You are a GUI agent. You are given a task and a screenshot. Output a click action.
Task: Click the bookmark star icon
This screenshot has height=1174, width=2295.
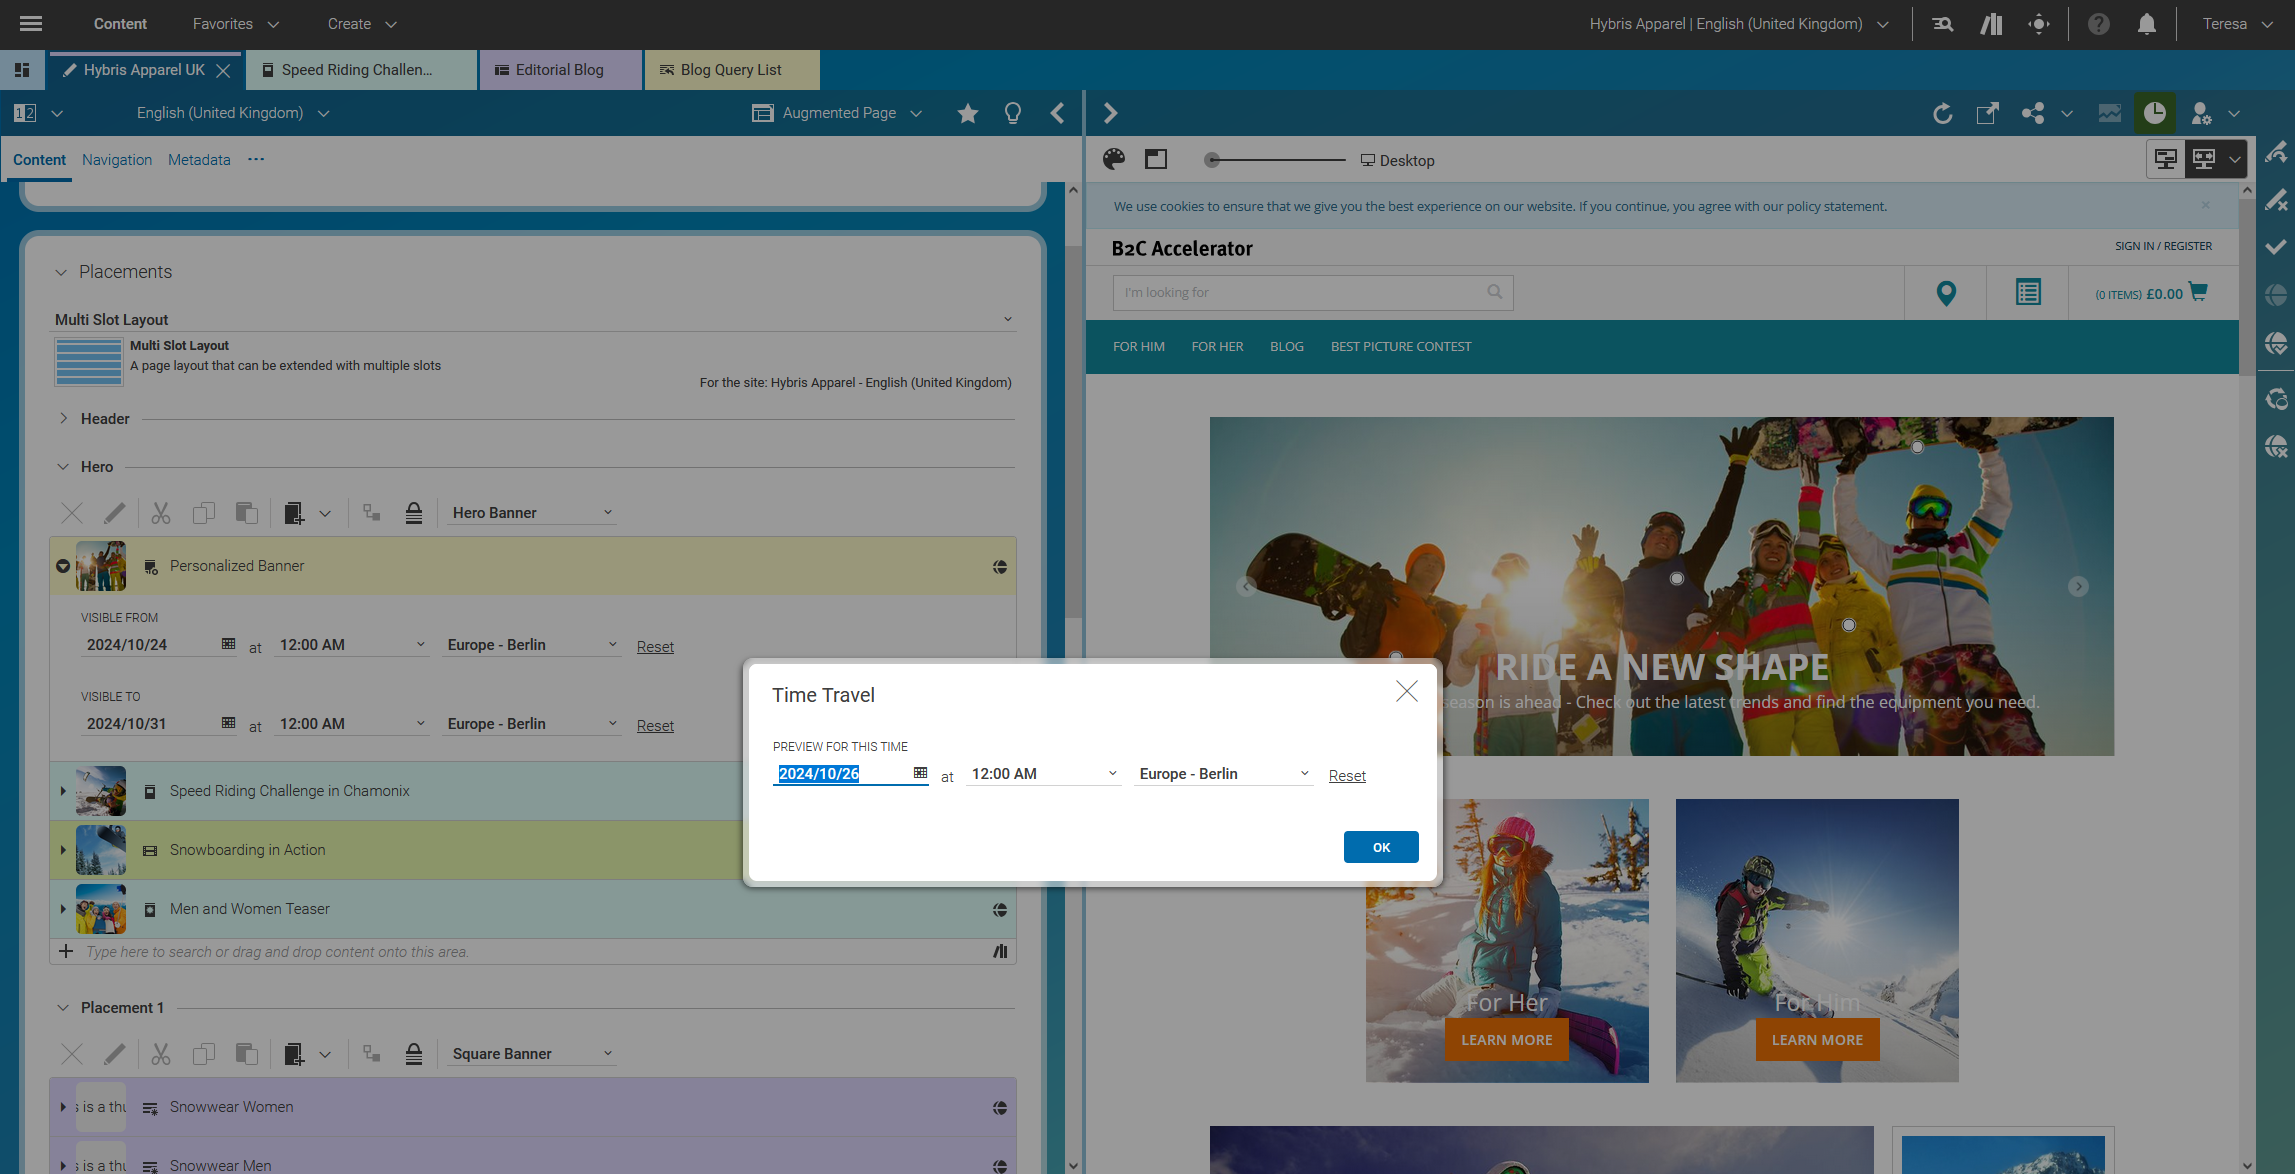click(967, 113)
